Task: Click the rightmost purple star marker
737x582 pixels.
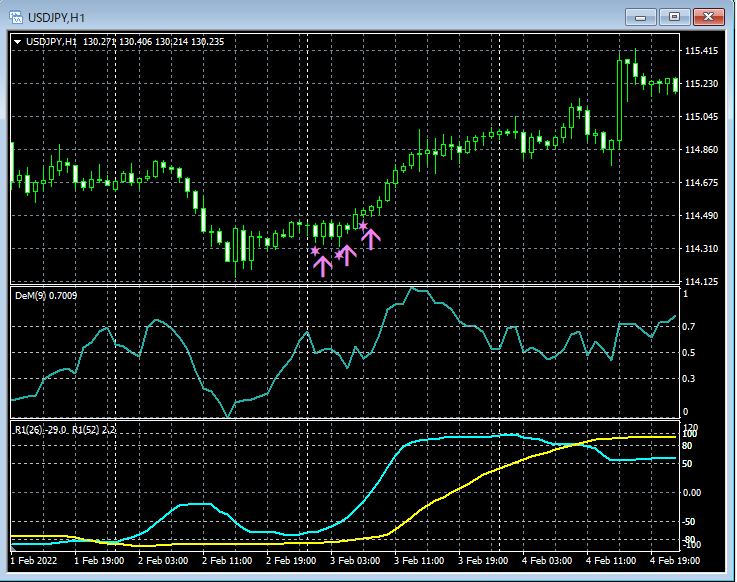Action: pyautogui.click(x=363, y=226)
